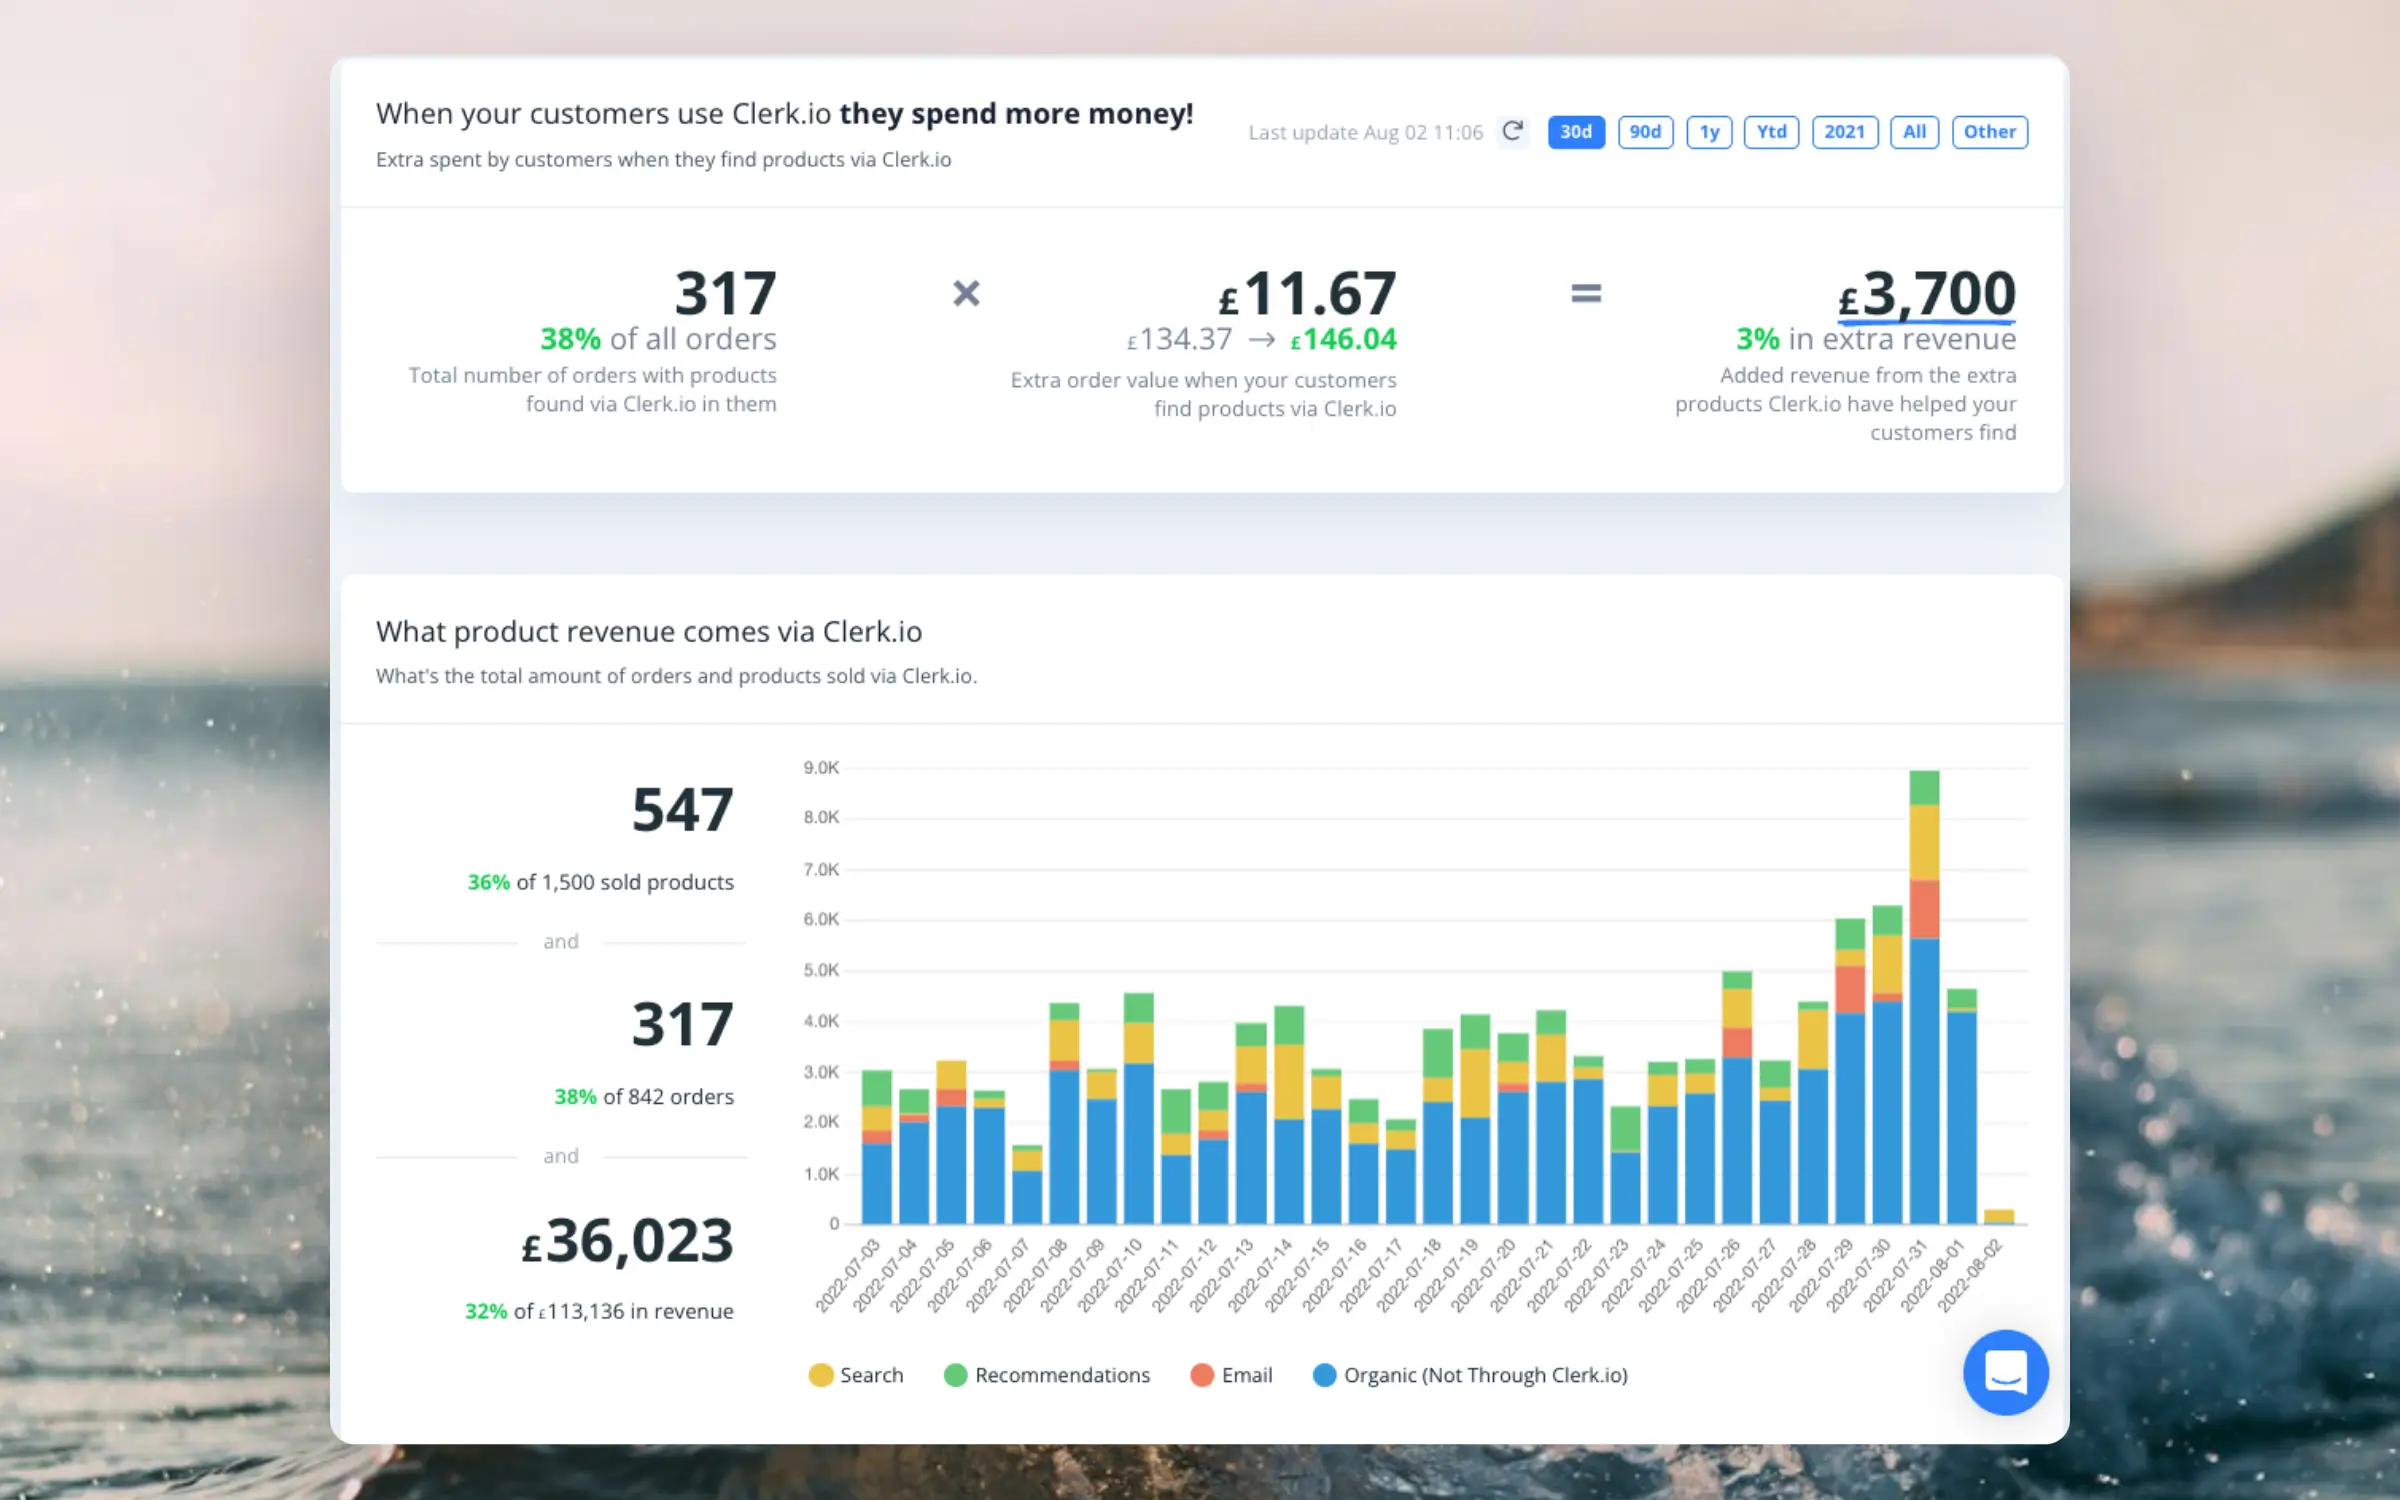Show All time data

click(1914, 132)
